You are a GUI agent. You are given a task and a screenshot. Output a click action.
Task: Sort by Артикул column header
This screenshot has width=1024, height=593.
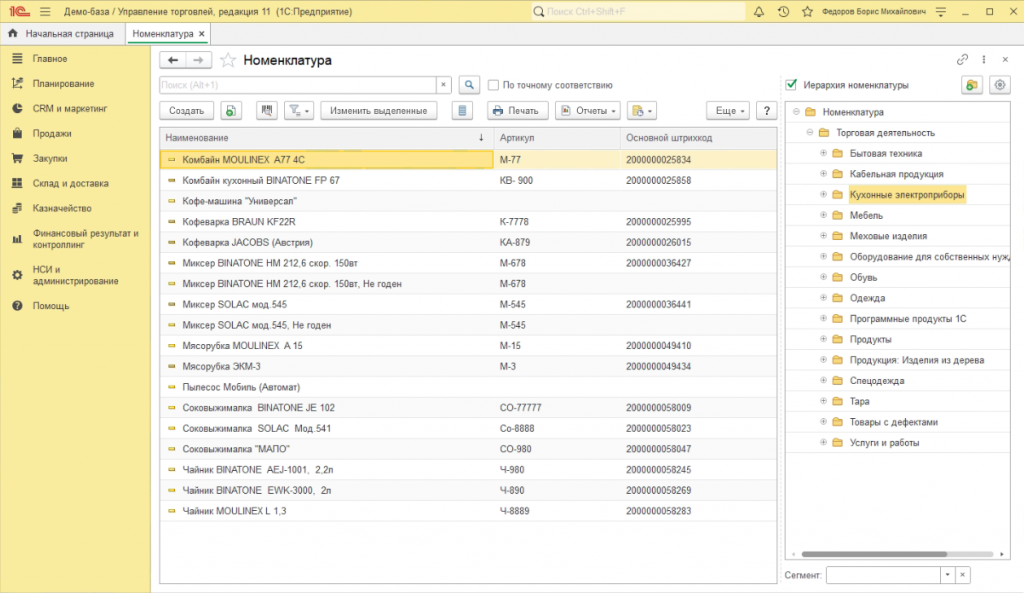[x=557, y=138]
